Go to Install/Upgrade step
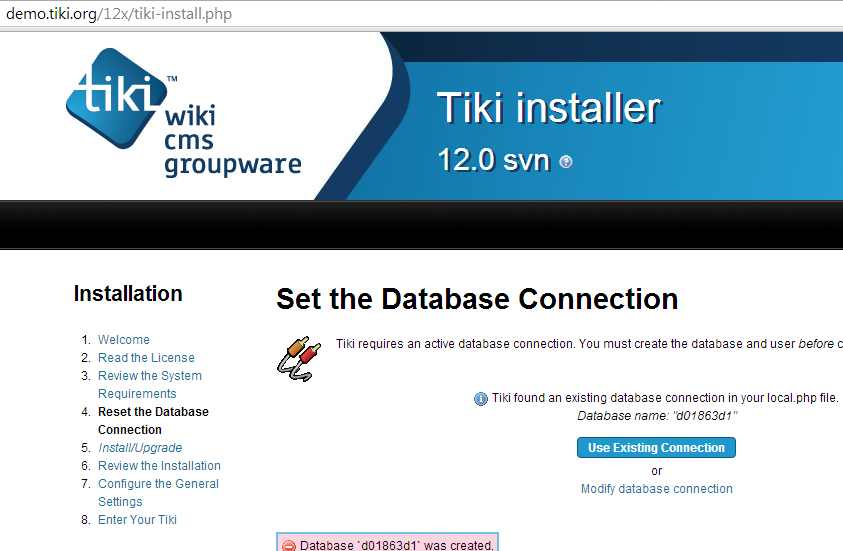 point(140,448)
